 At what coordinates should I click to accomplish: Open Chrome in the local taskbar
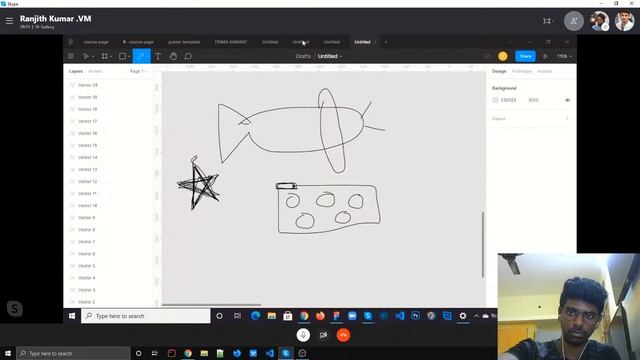point(188,353)
